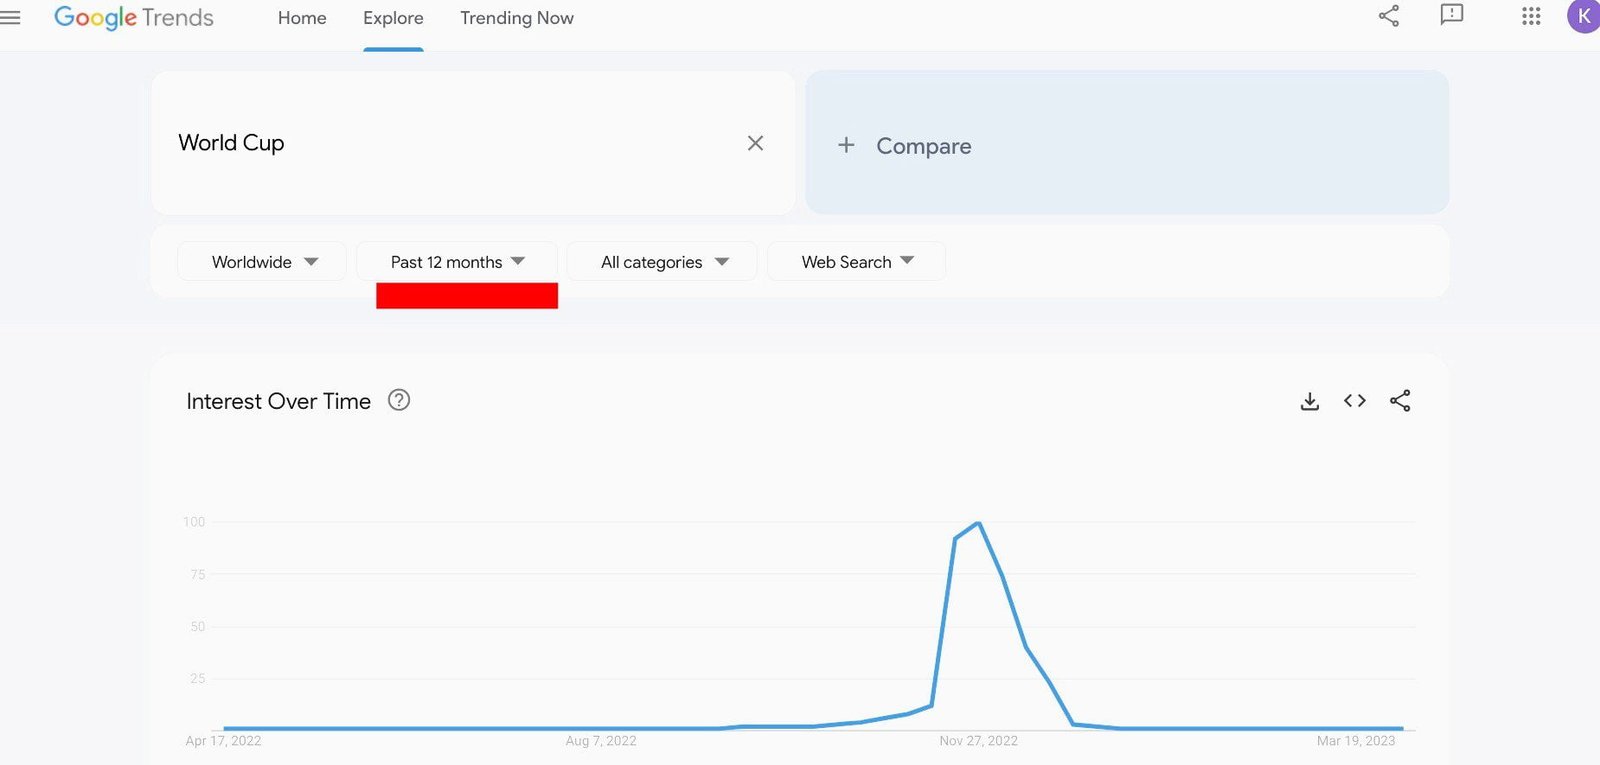Click the share icon in the top header

1389,16
